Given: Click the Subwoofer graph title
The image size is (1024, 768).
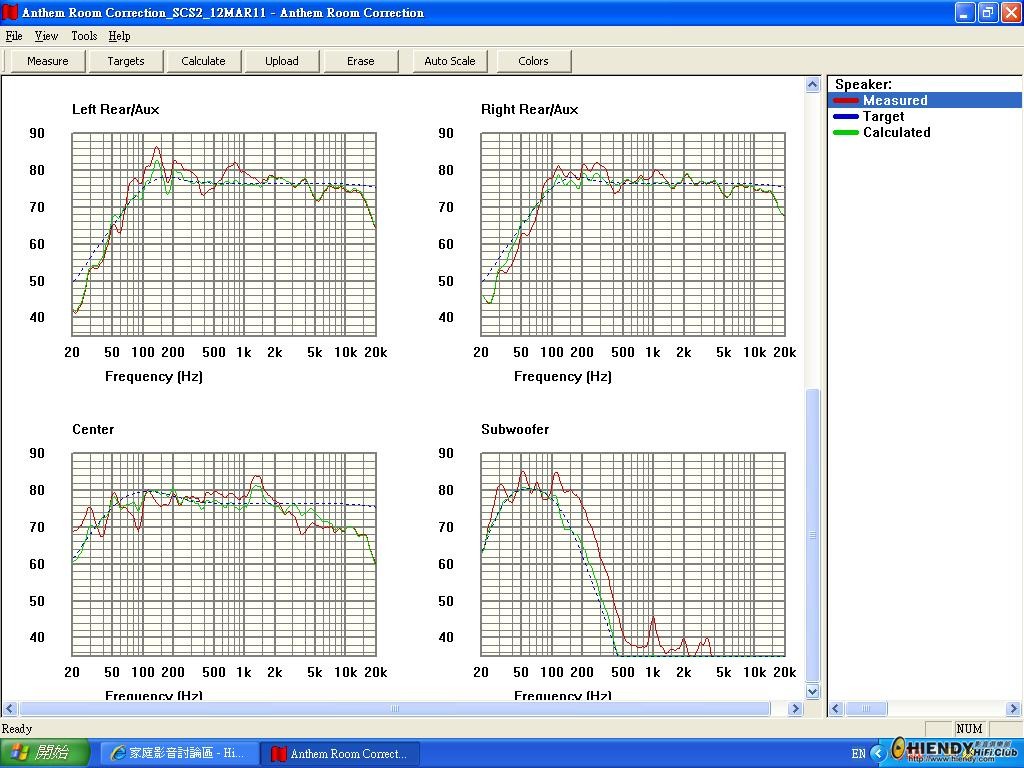Looking at the screenshot, I should pos(515,430).
